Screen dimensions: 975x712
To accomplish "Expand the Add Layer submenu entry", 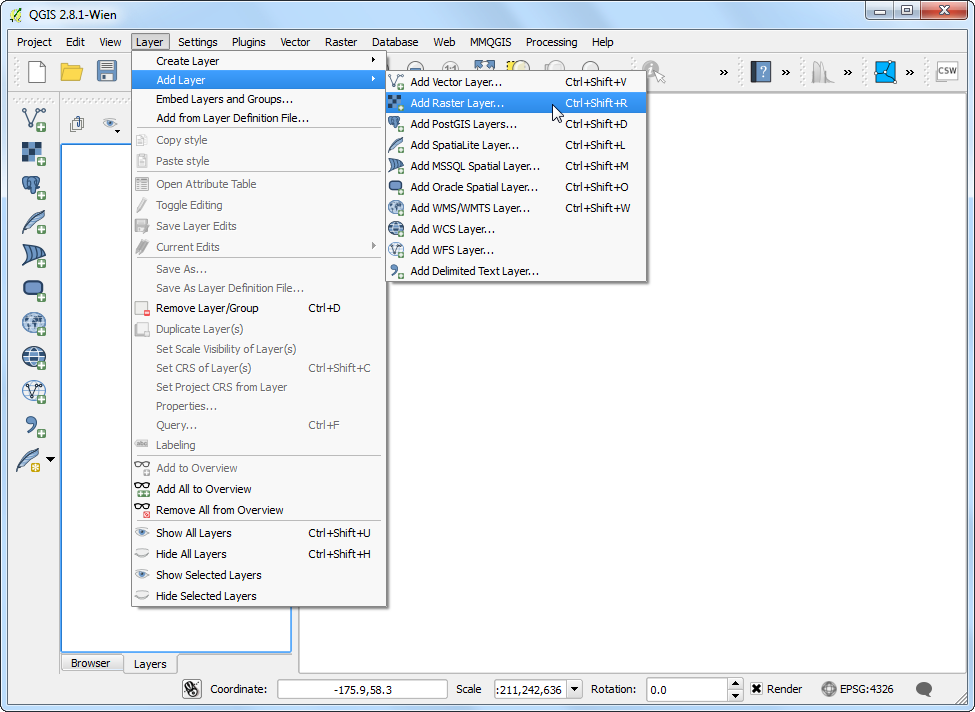I will tap(259, 80).
